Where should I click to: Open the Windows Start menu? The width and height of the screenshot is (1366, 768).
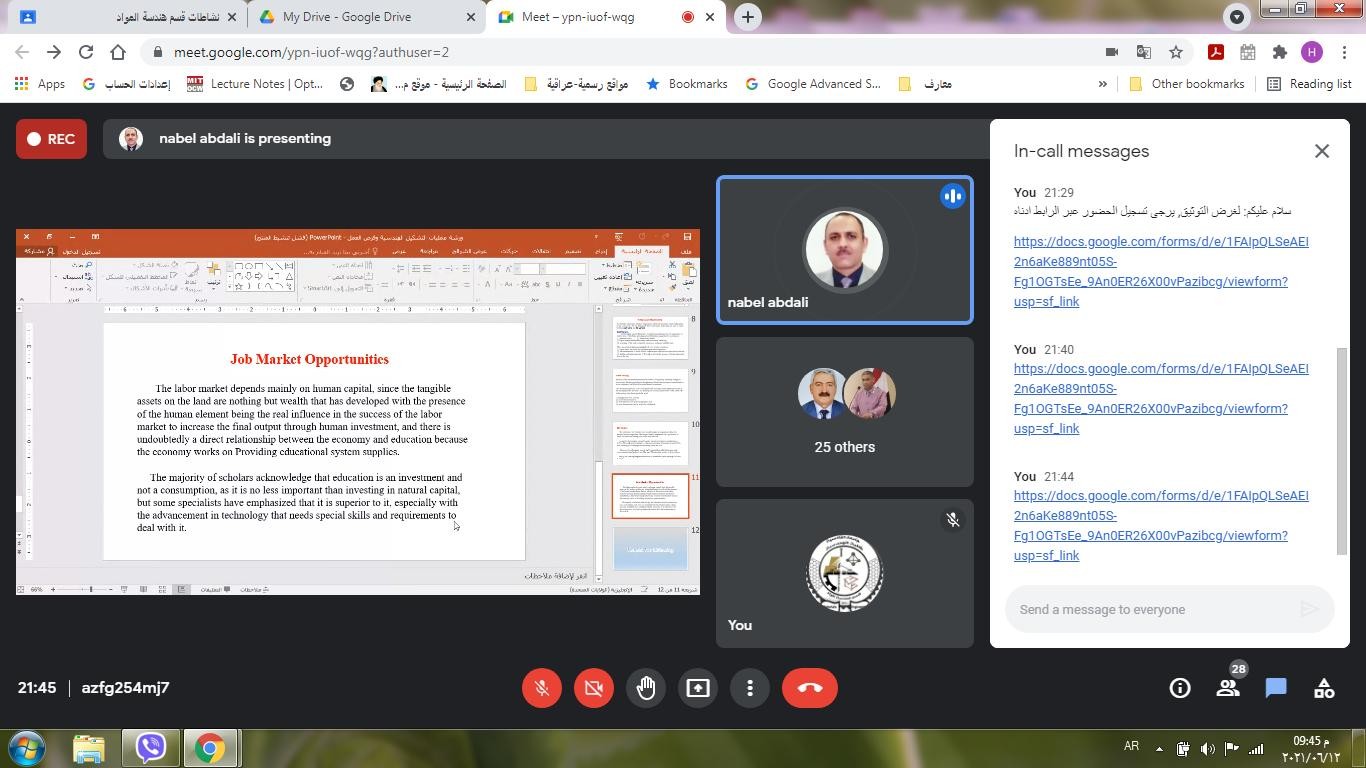27,748
